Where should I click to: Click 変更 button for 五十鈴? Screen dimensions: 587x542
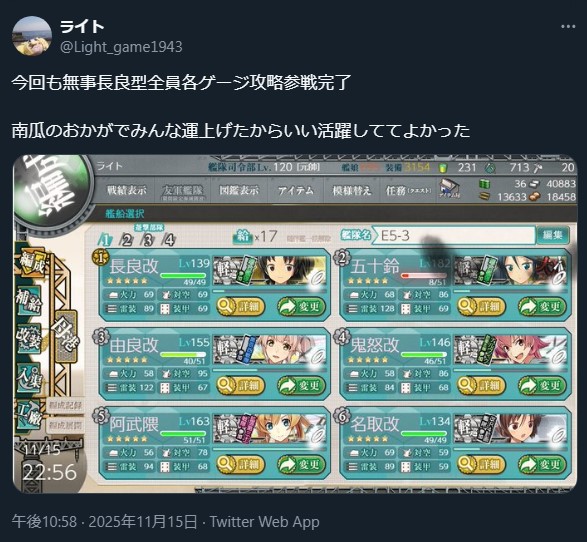click(542, 307)
